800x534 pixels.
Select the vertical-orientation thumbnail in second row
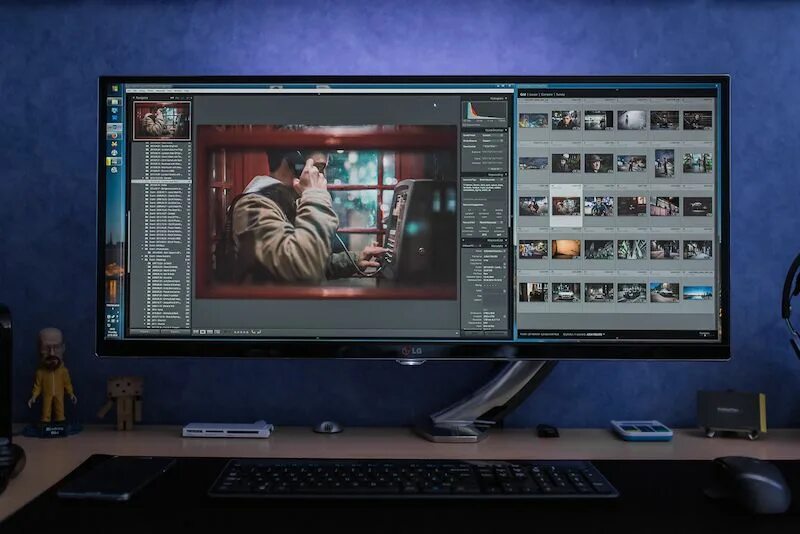tap(664, 163)
